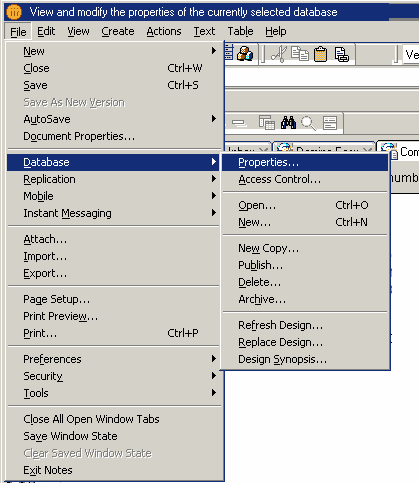The width and height of the screenshot is (419, 483).
Task: Click the magnifying glass search icon
Action: [308, 123]
